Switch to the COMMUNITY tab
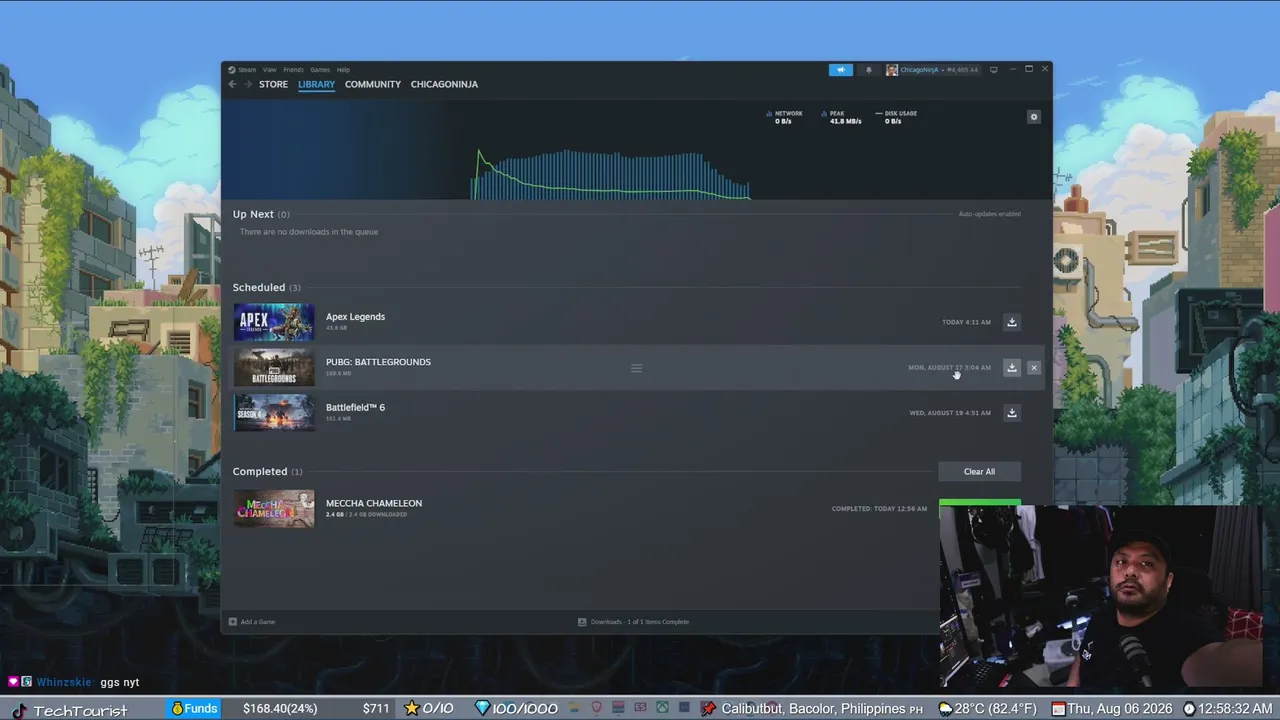 (x=373, y=84)
